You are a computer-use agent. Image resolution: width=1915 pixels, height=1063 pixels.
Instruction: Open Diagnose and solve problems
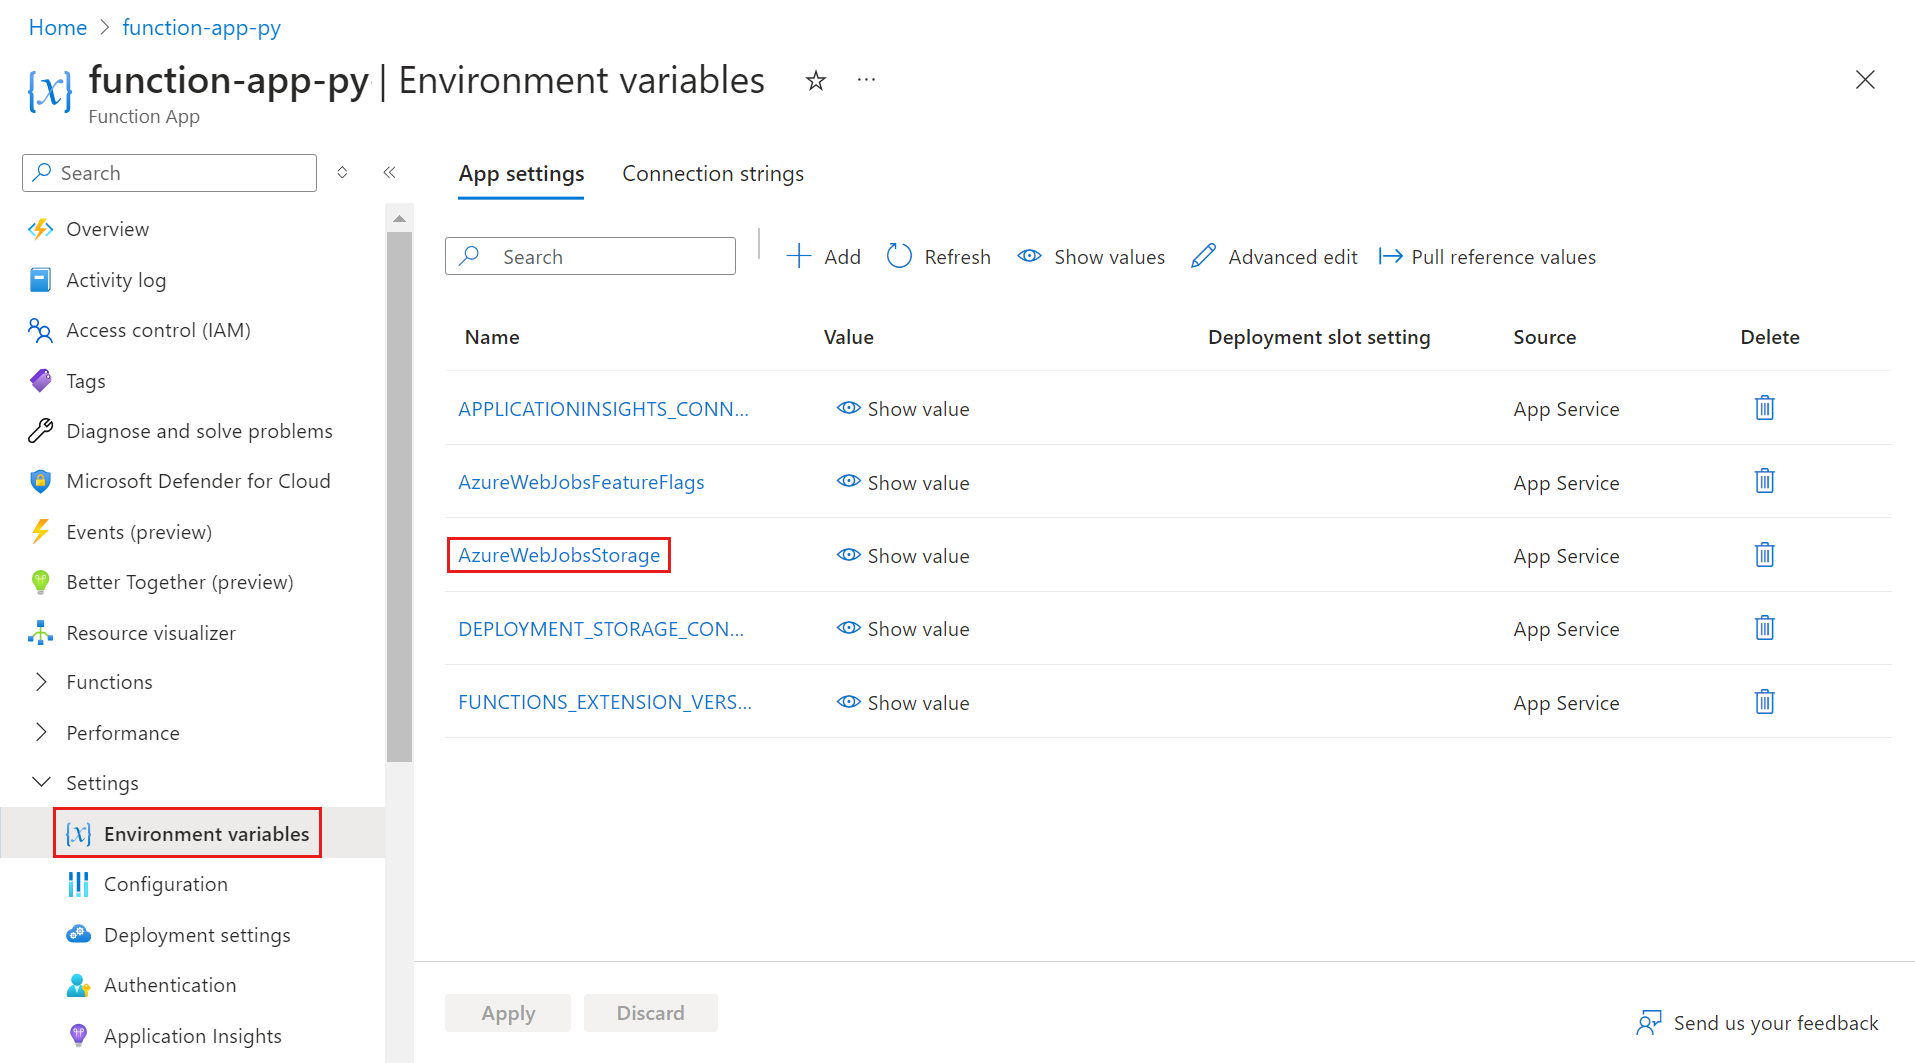click(x=199, y=431)
